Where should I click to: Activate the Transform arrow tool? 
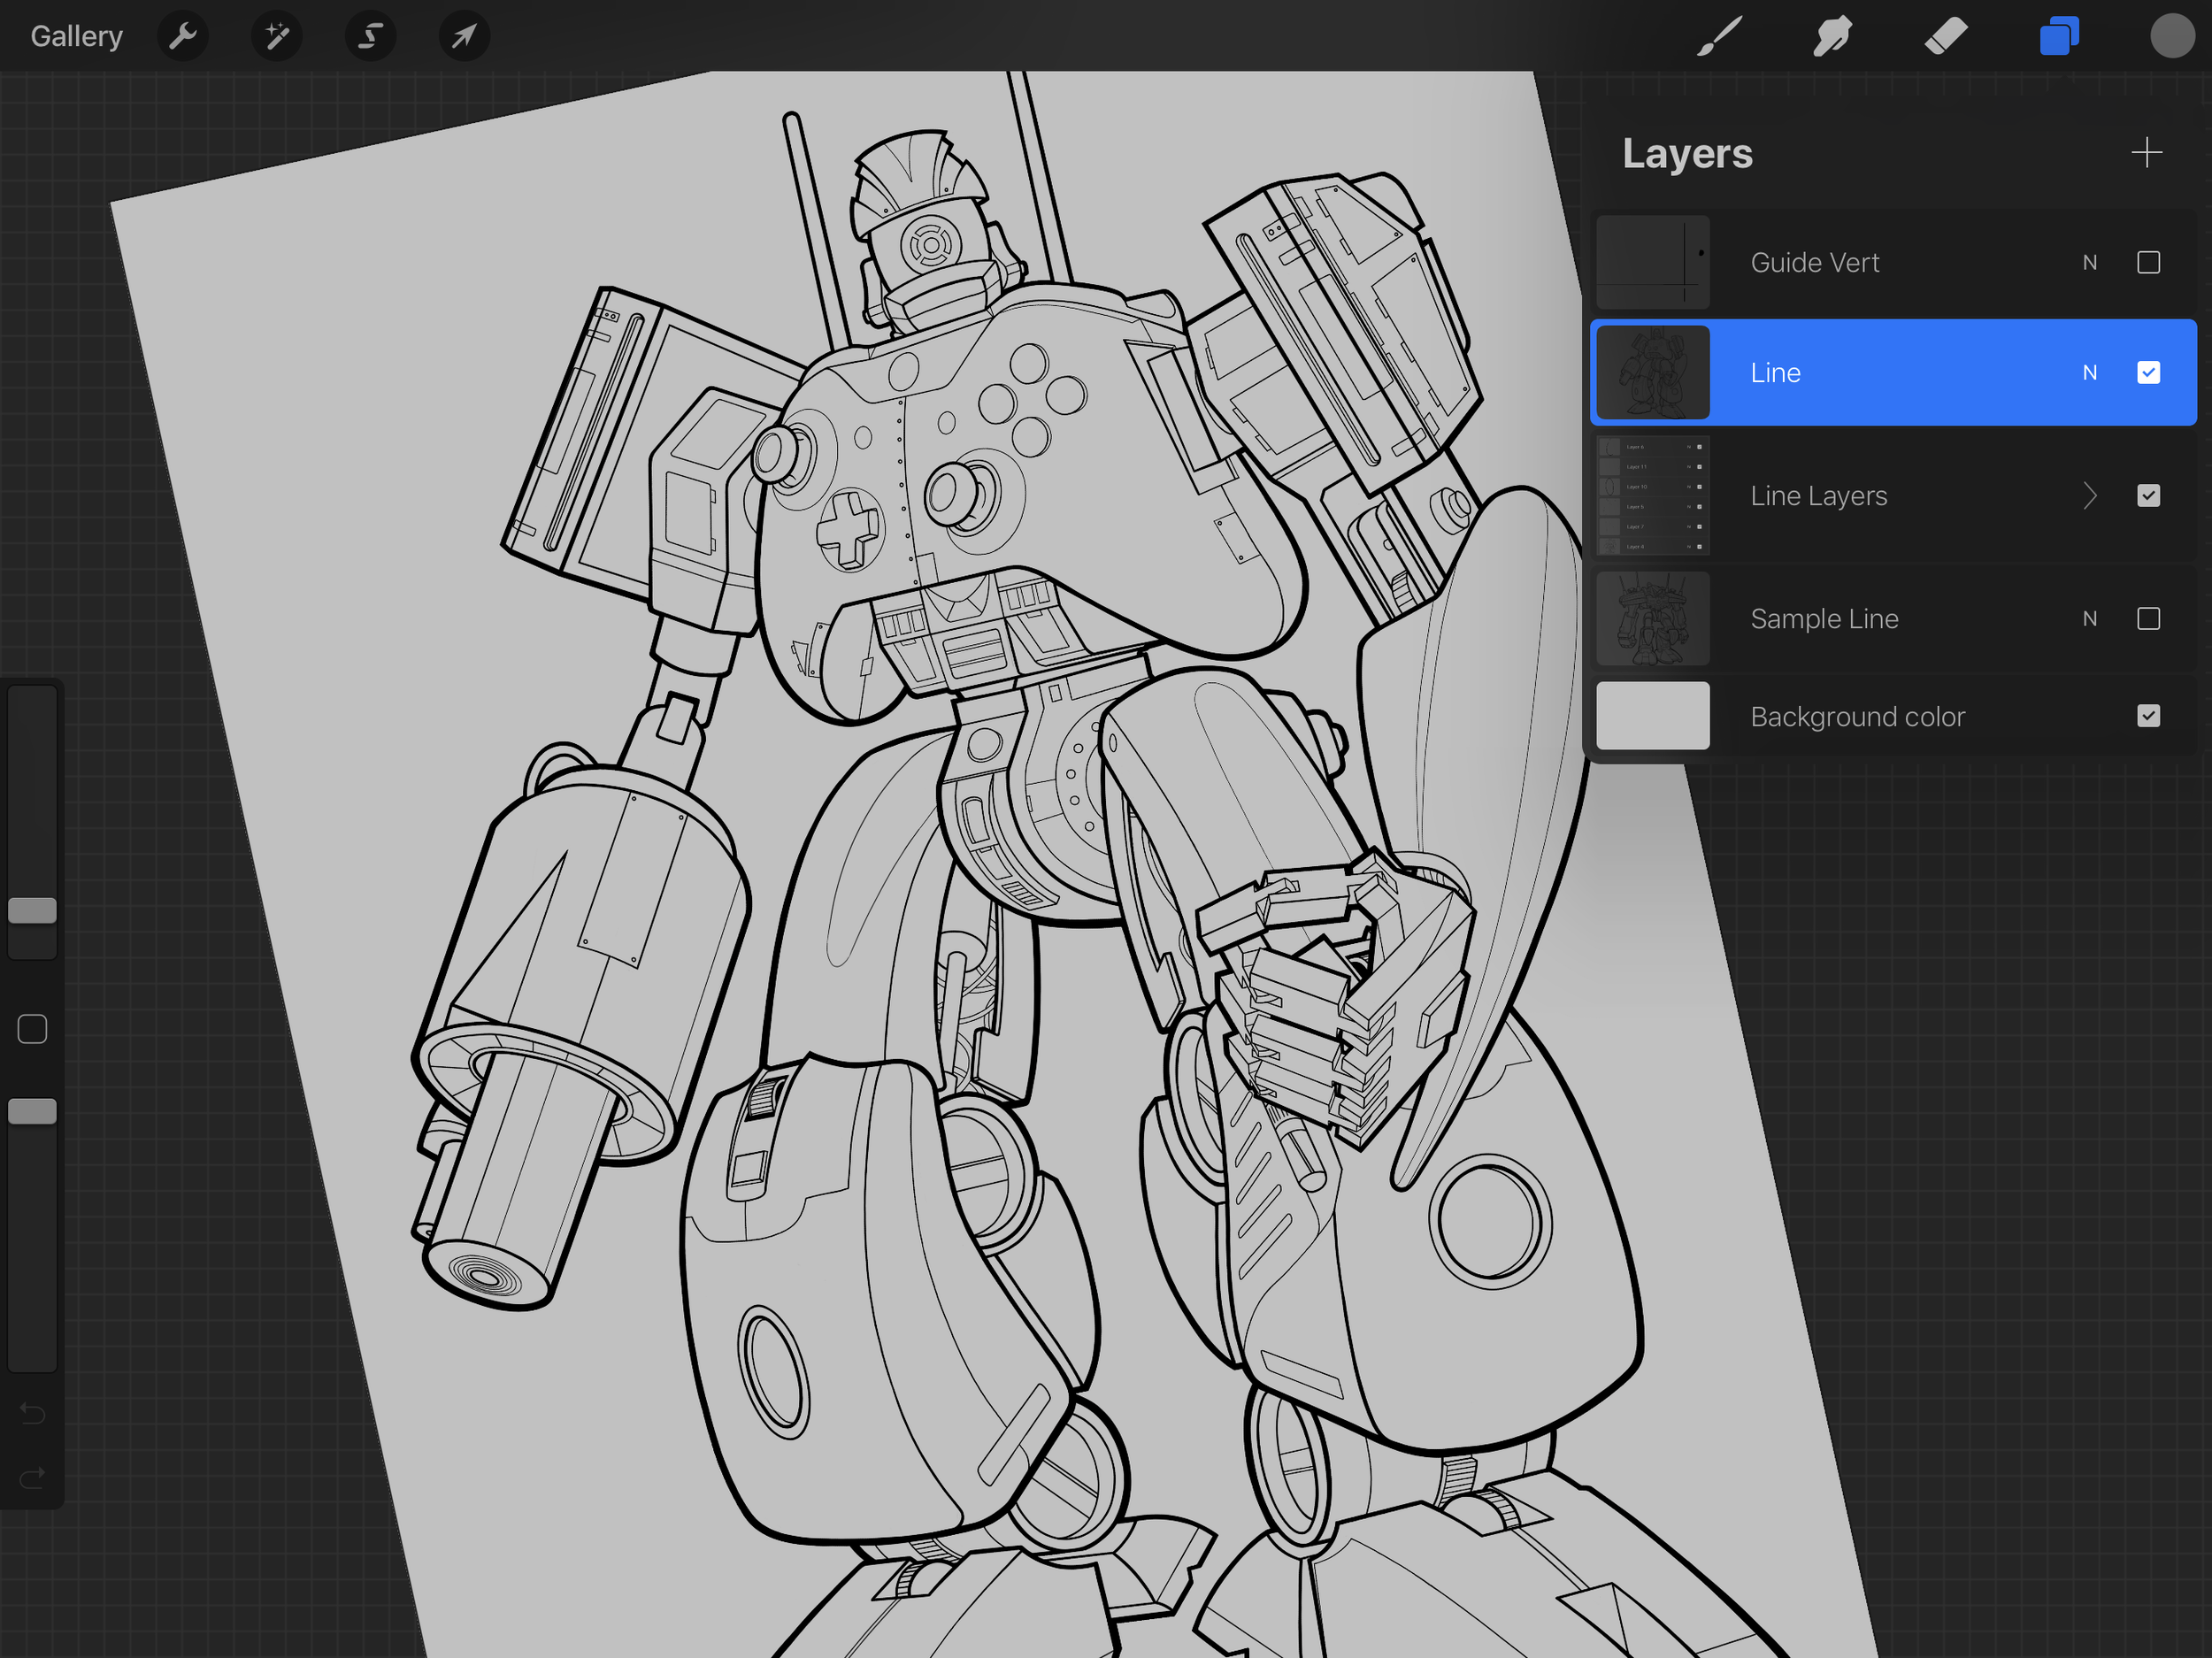tap(464, 37)
